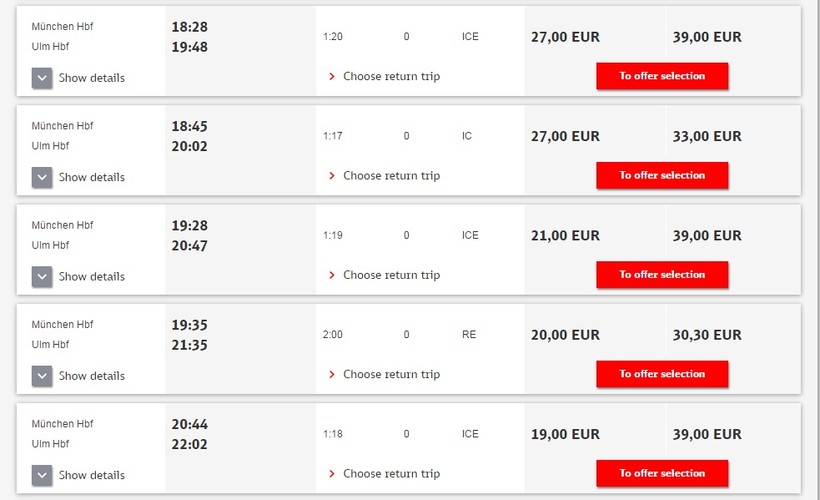Viewport: 820px width, 500px height.
Task: Select the 30,30 EUR flexible fare
Action: [x=707, y=335]
